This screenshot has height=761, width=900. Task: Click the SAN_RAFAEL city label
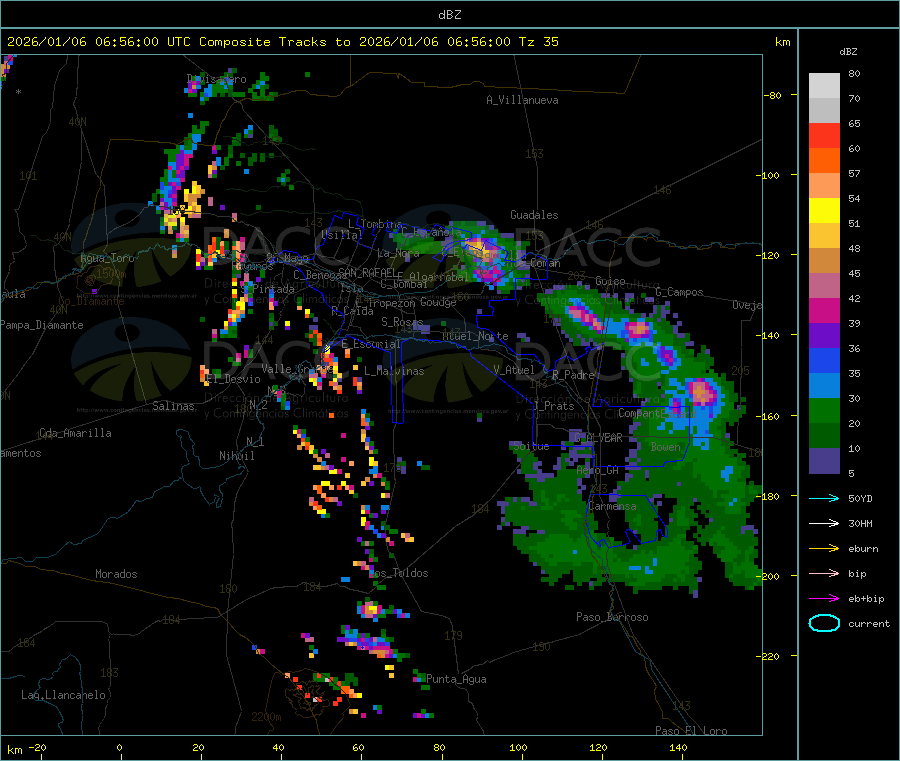367,272
